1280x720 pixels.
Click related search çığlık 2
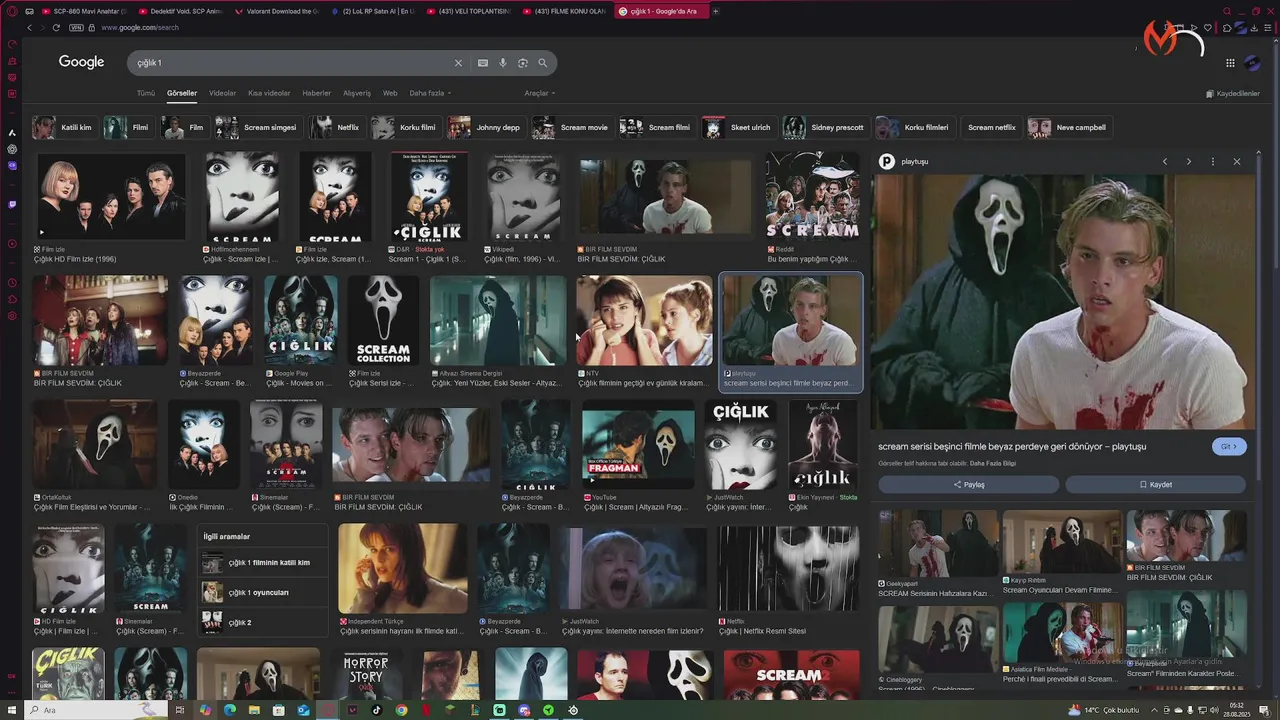click(x=262, y=622)
